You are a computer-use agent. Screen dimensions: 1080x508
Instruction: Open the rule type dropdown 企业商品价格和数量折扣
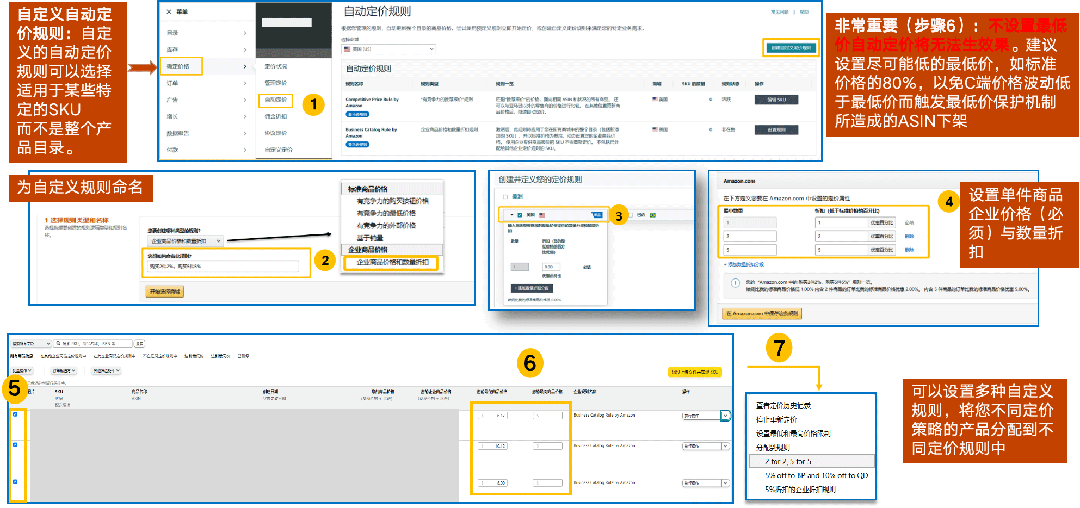click(x=186, y=241)
